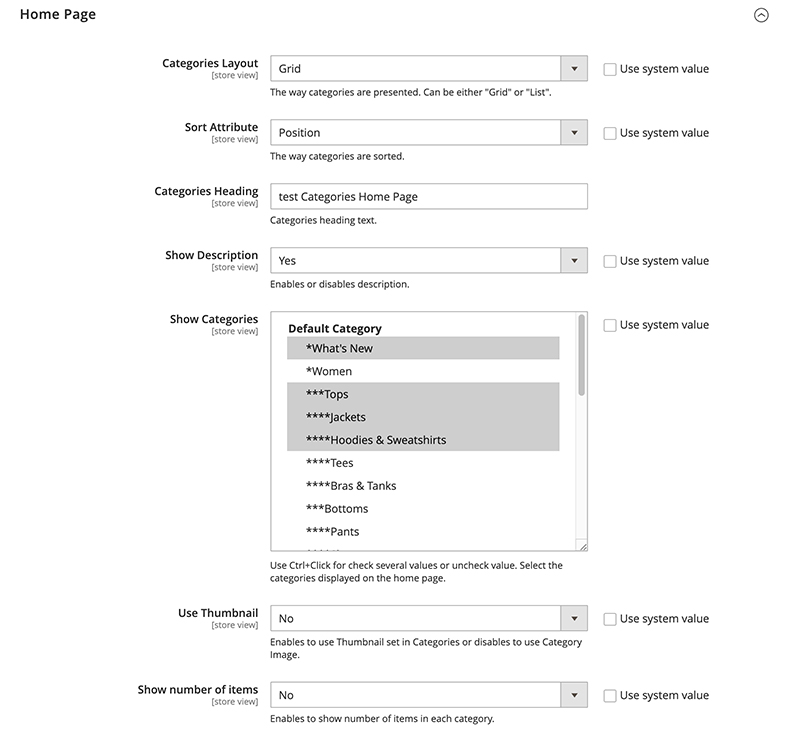The width and height of the screenshot is (800, 739).
Task: Click the Home Page section title
Action: click(x=58, y=15)
